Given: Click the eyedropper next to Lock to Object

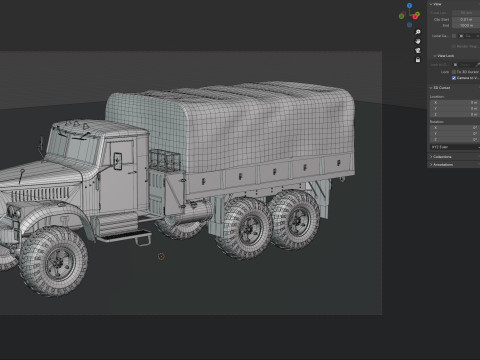Looking at the screenshot, I should point(478,65).
